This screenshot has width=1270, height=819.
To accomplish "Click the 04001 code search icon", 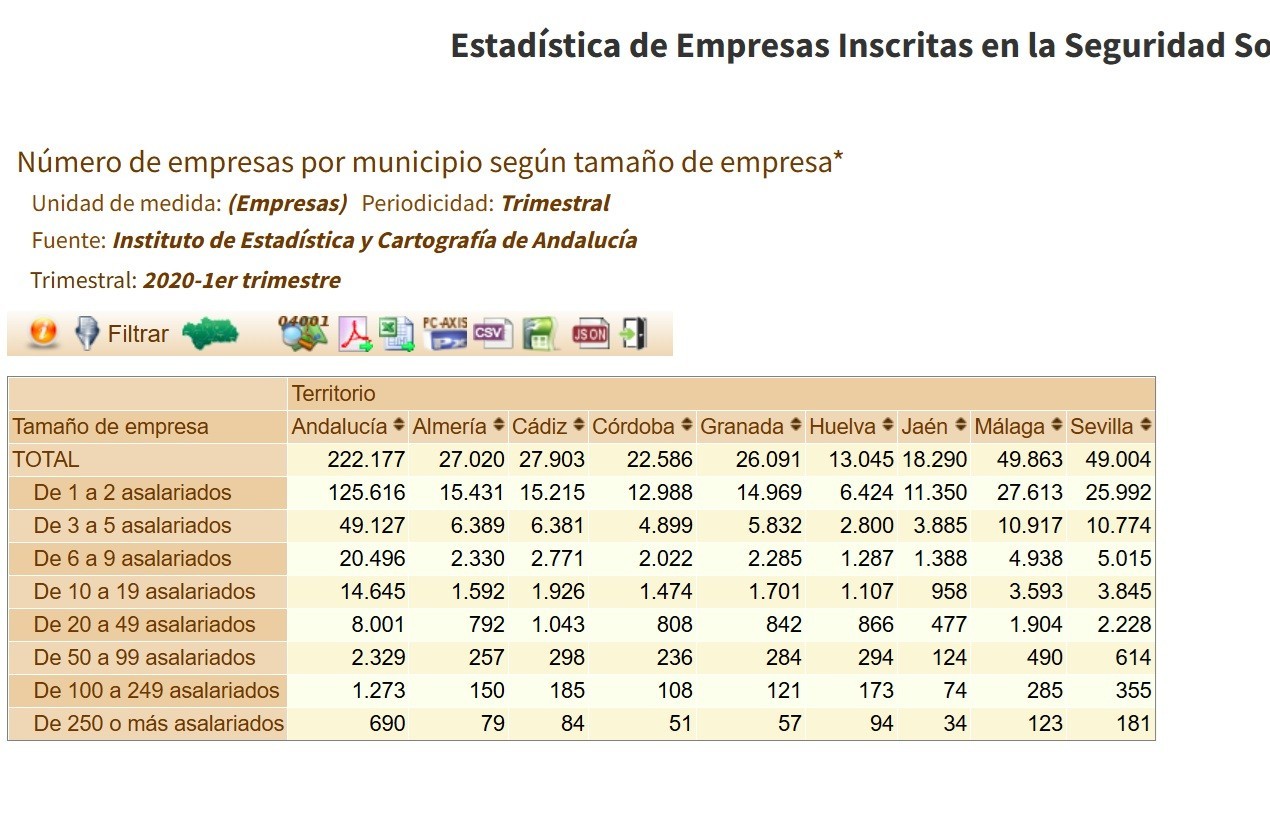I will 303,333.
